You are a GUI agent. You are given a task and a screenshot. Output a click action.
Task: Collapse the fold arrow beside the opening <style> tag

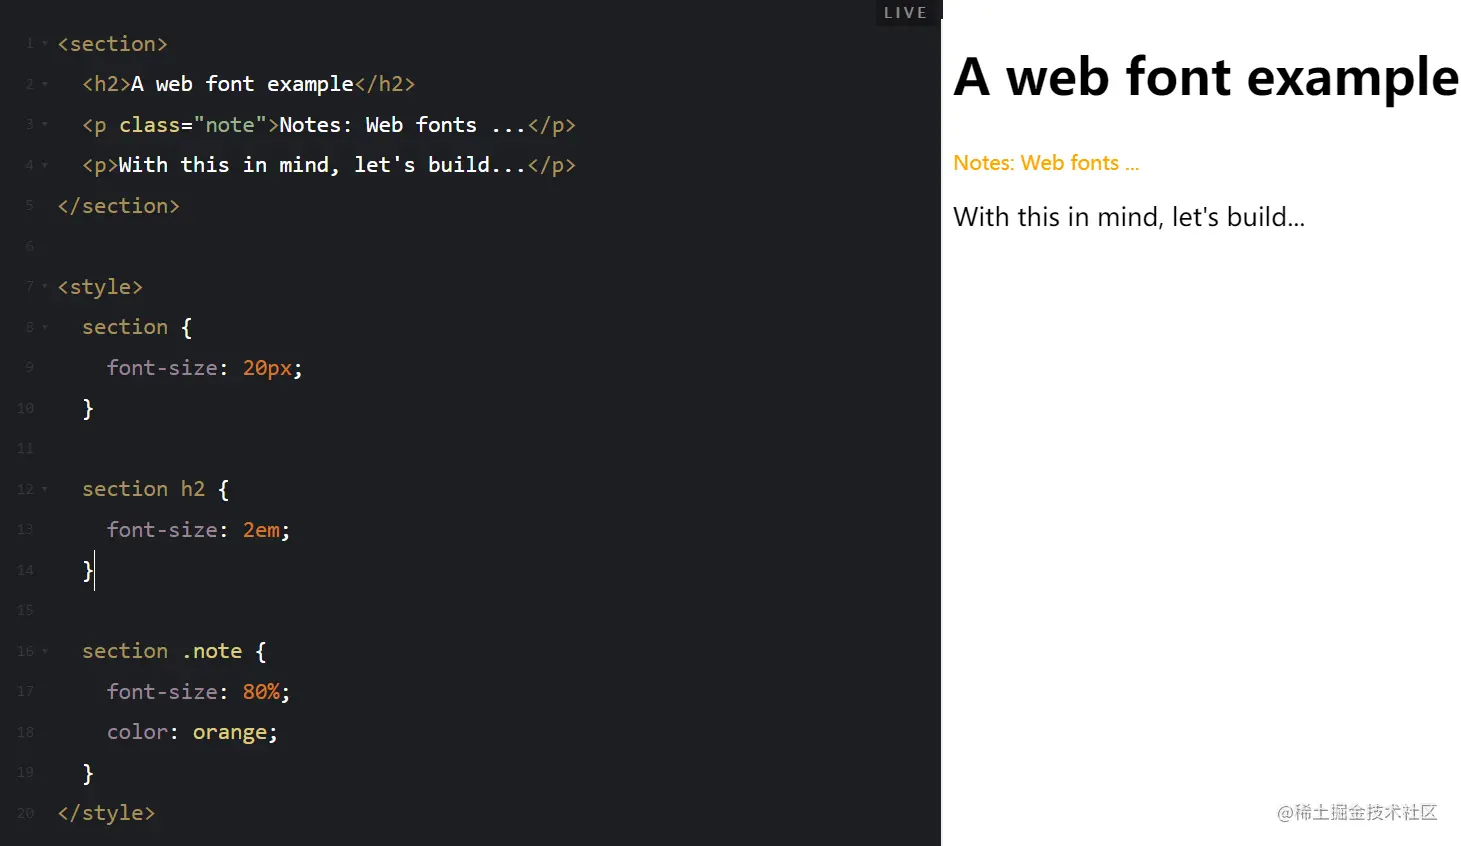coord(45,287)
